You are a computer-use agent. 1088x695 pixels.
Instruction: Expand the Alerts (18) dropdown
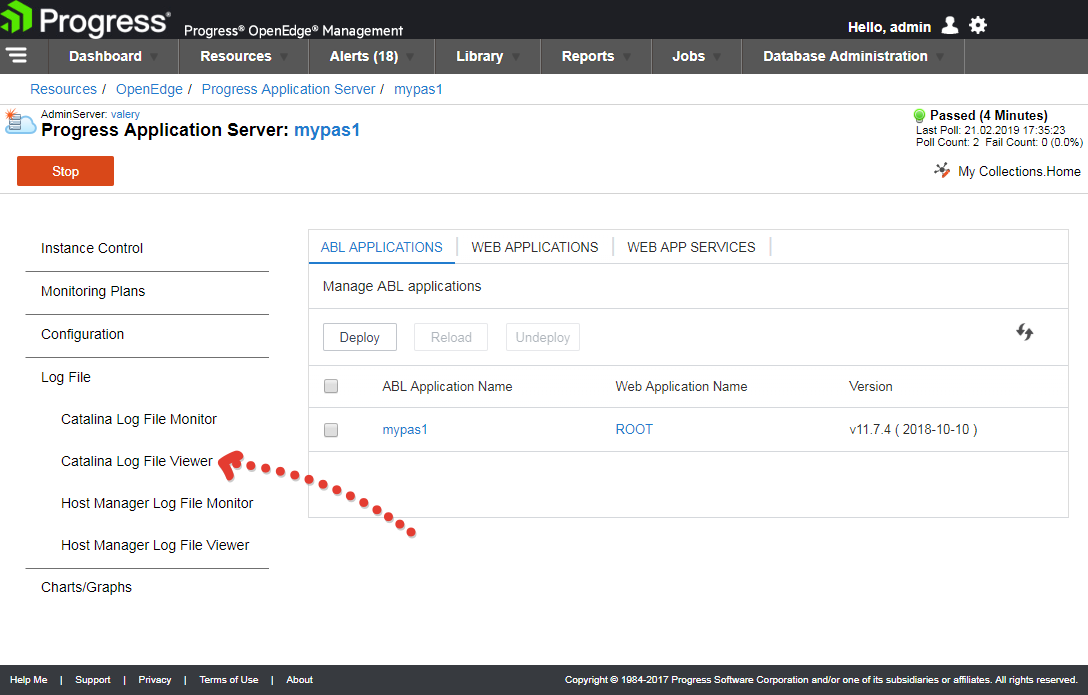tap(371, 57)
